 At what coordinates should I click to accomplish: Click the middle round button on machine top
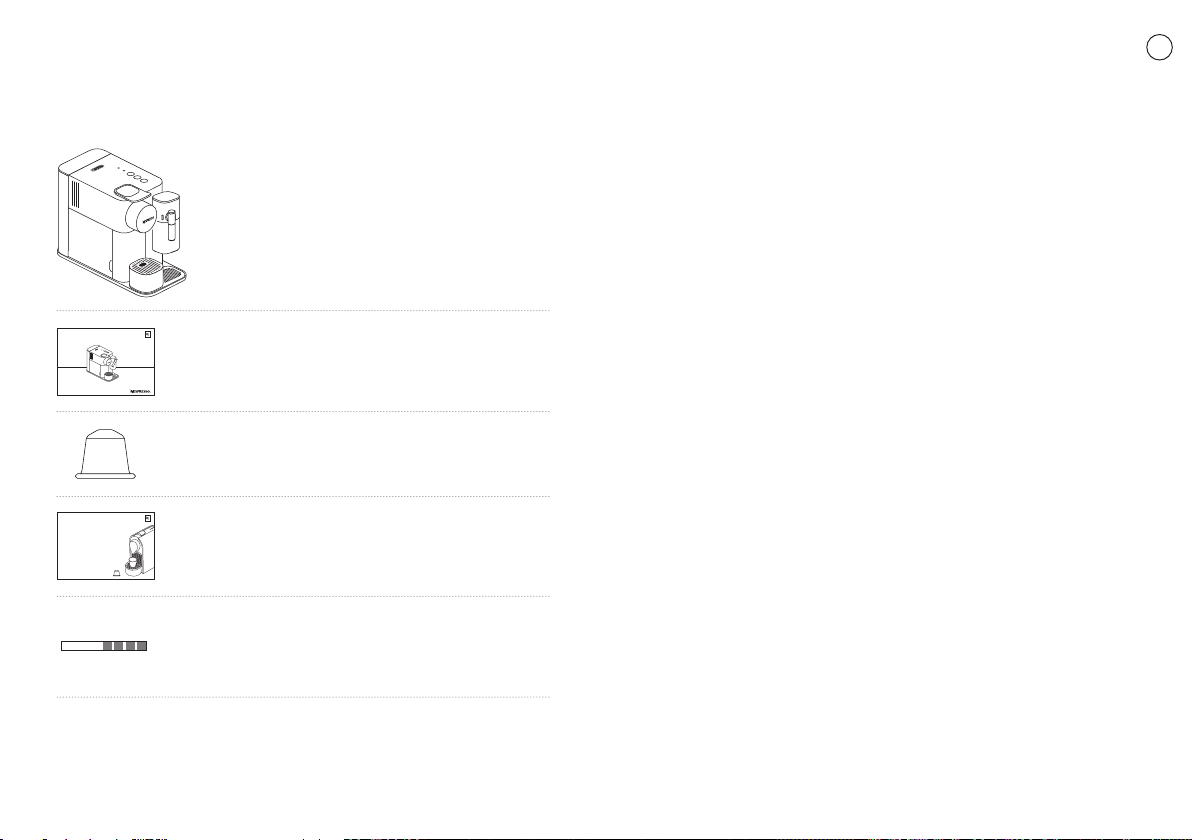click(x=137, y=176)
